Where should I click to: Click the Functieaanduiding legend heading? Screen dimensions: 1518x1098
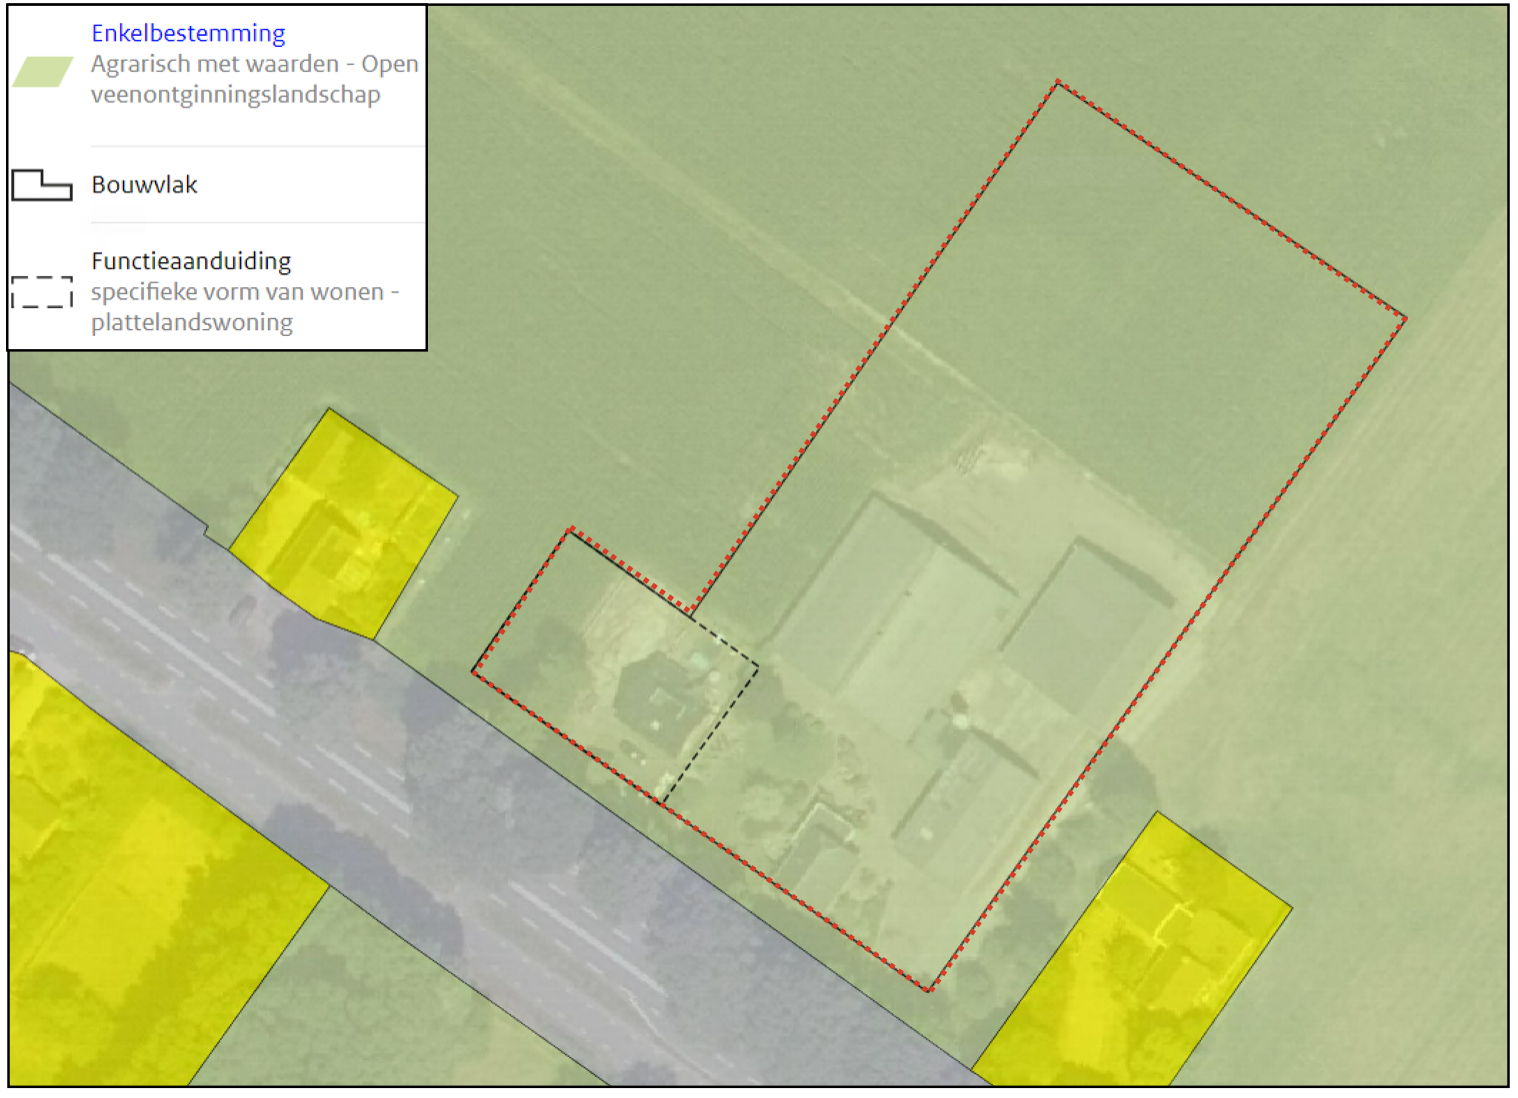(191, 261)
